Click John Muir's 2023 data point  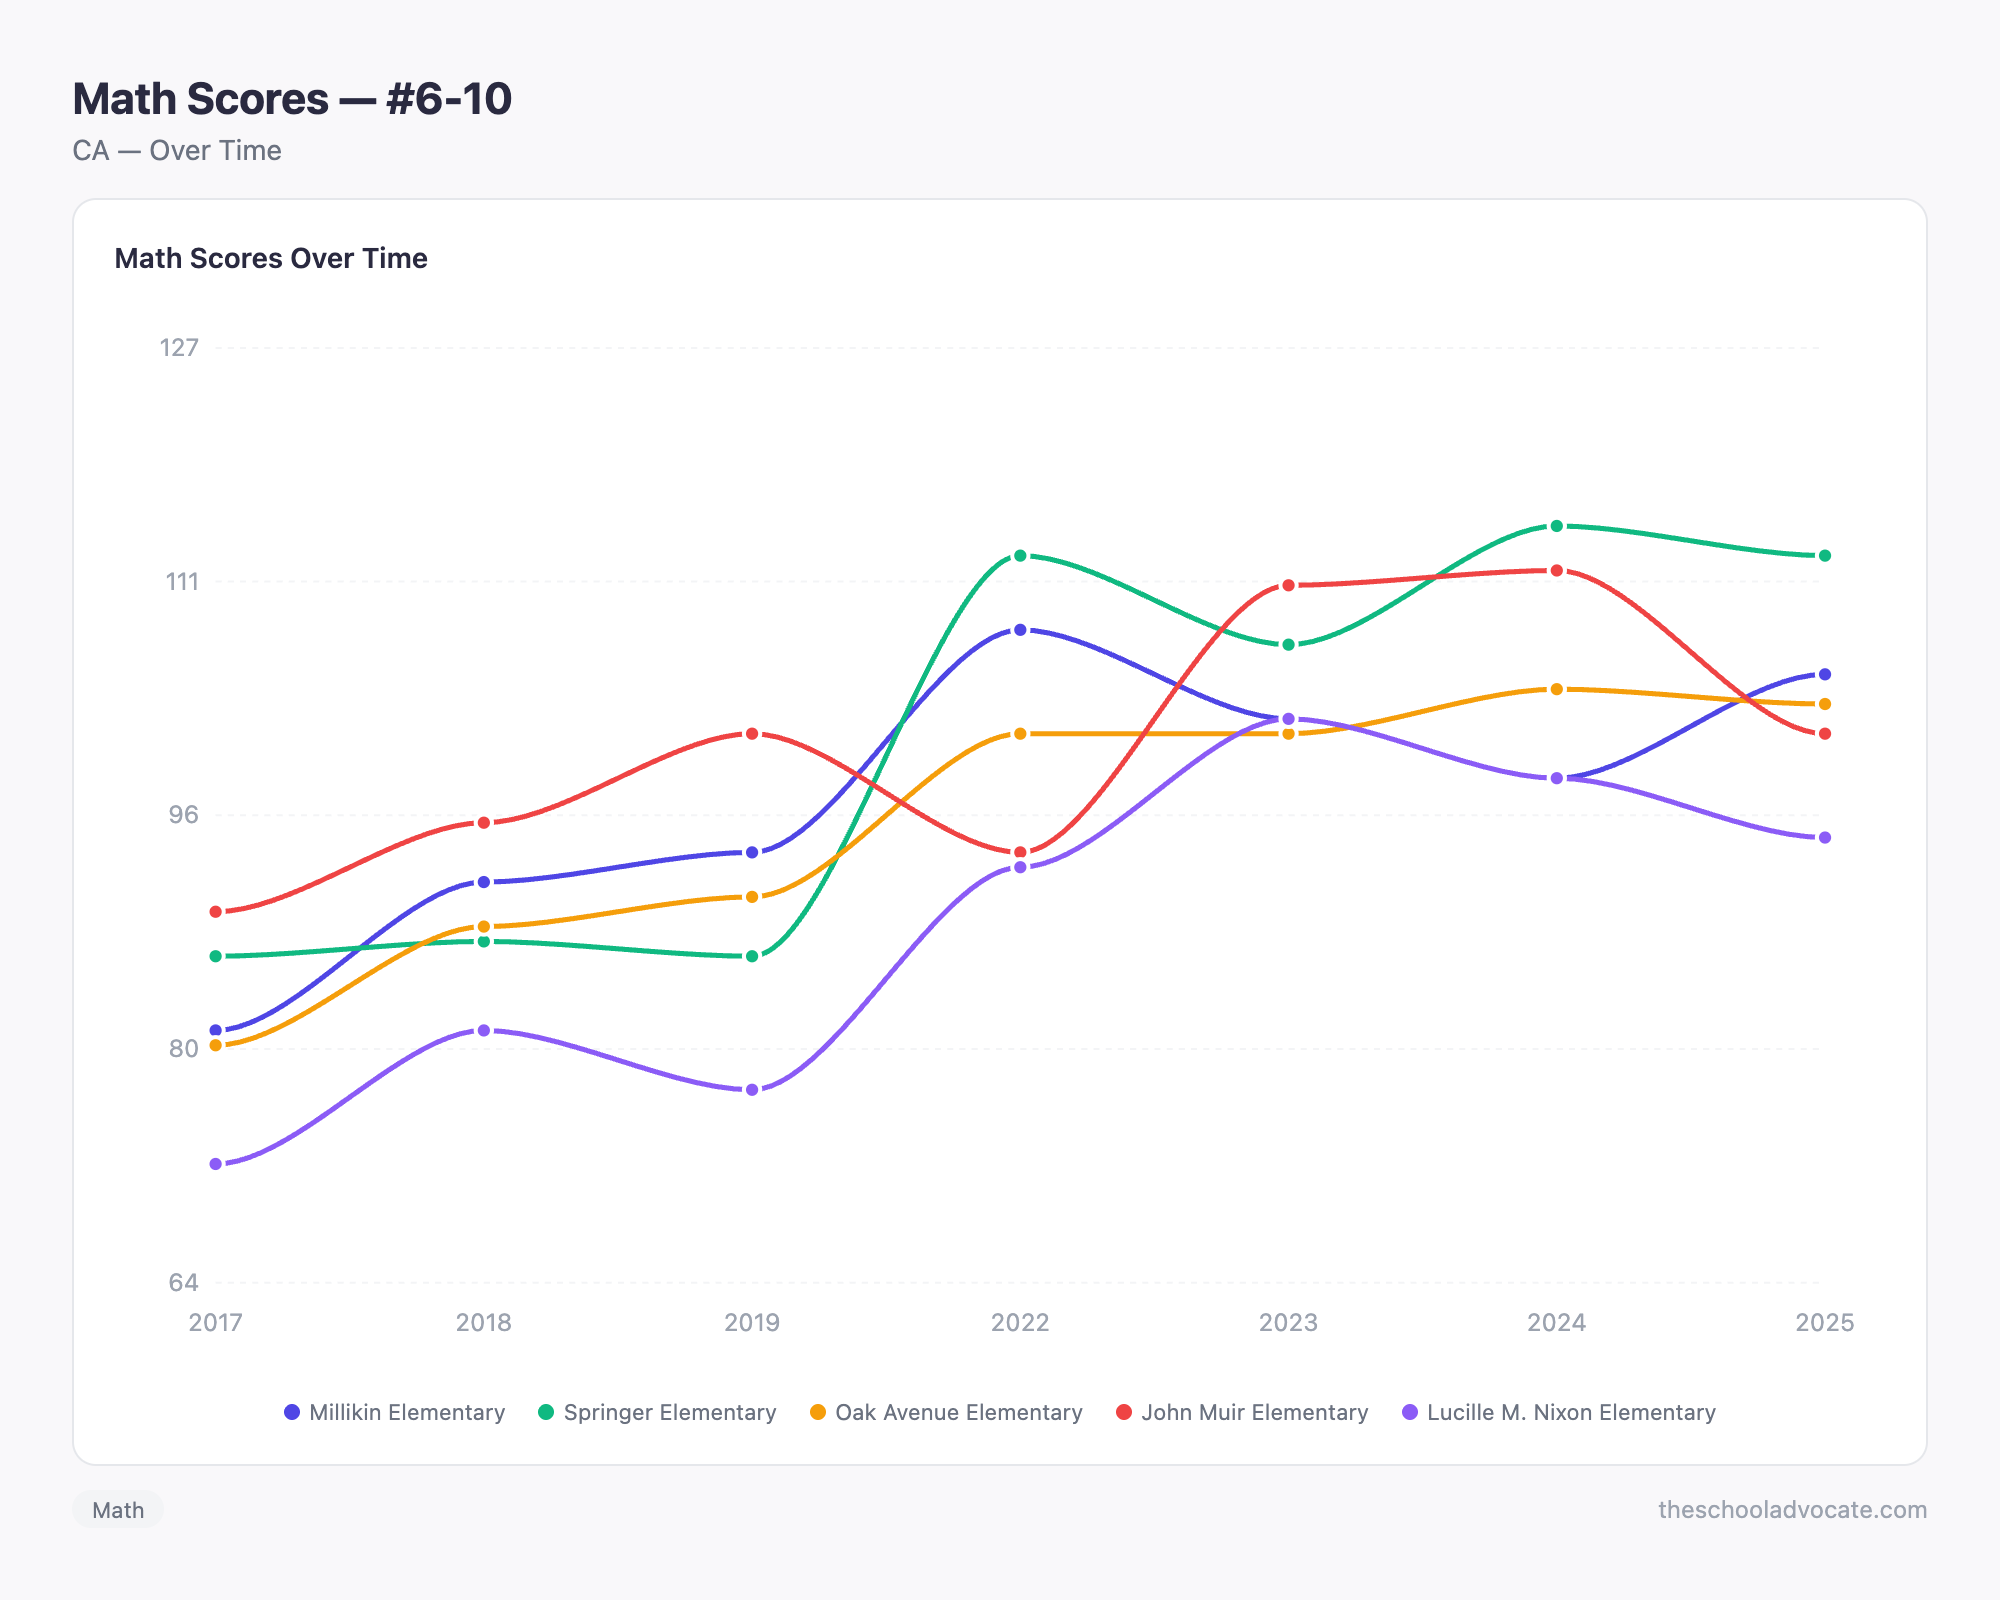pos(1288,585)
